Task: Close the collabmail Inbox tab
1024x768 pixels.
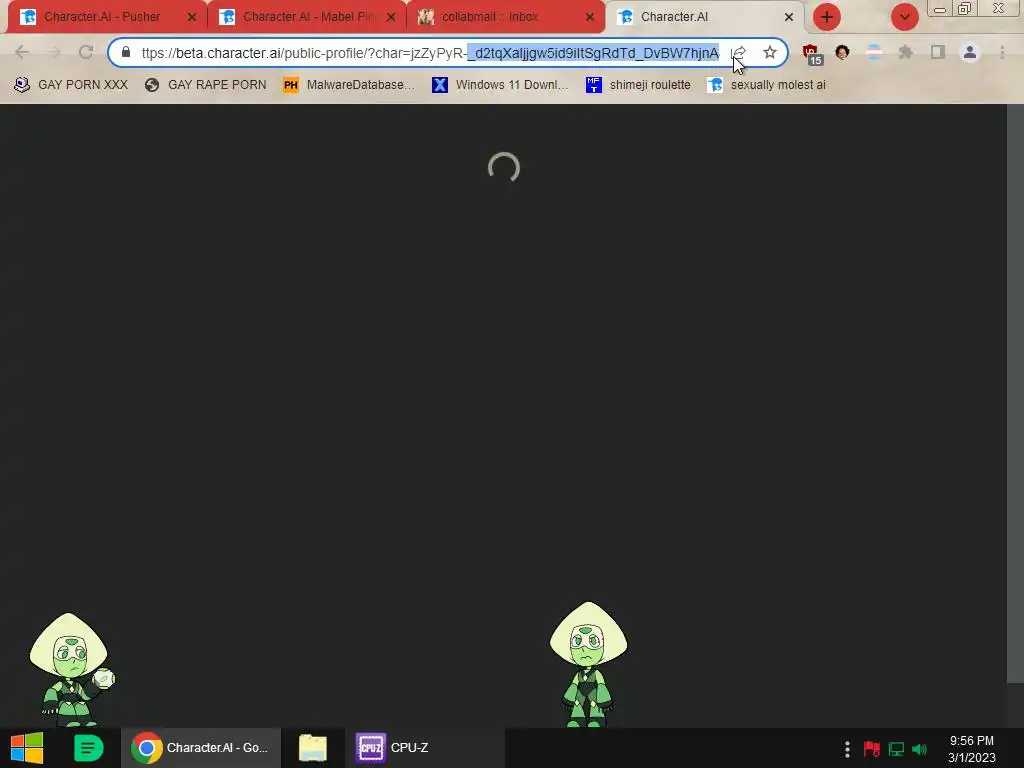Action: click(590, 18)
